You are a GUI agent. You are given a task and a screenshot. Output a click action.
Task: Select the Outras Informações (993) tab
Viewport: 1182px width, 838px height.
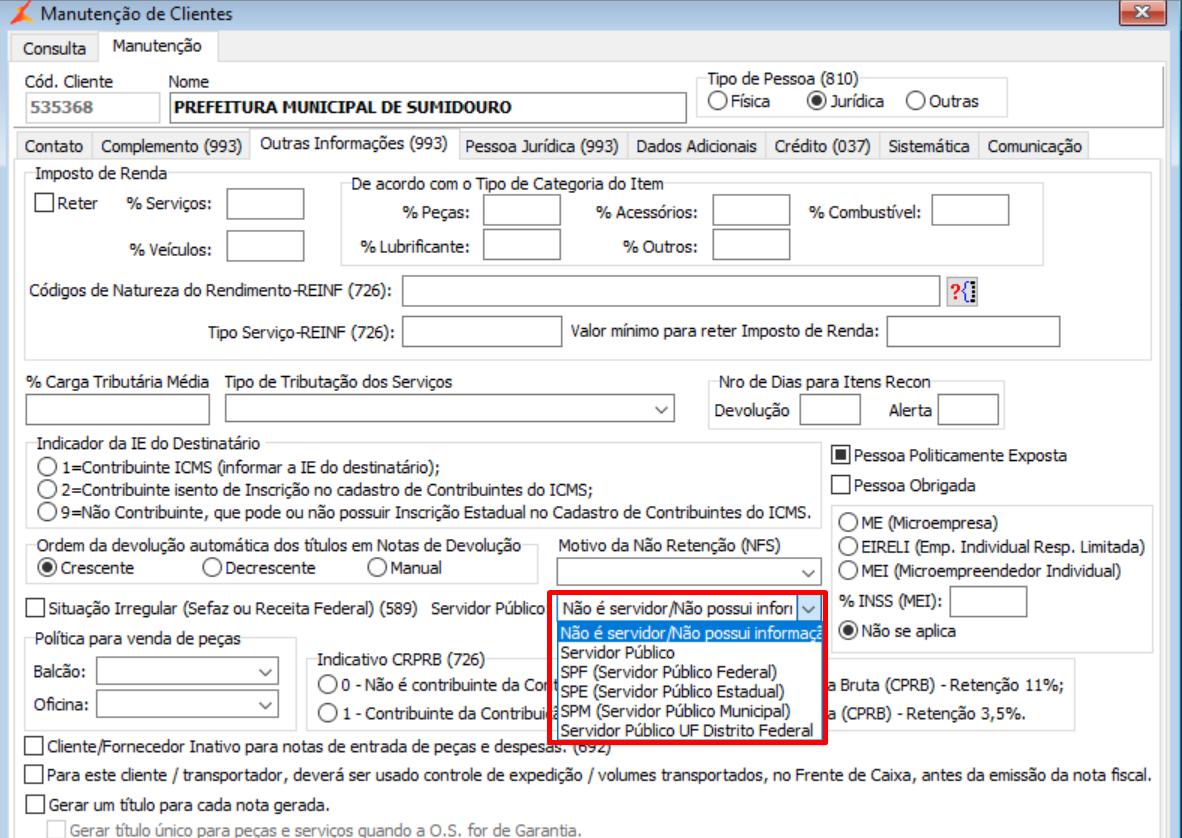354,143
